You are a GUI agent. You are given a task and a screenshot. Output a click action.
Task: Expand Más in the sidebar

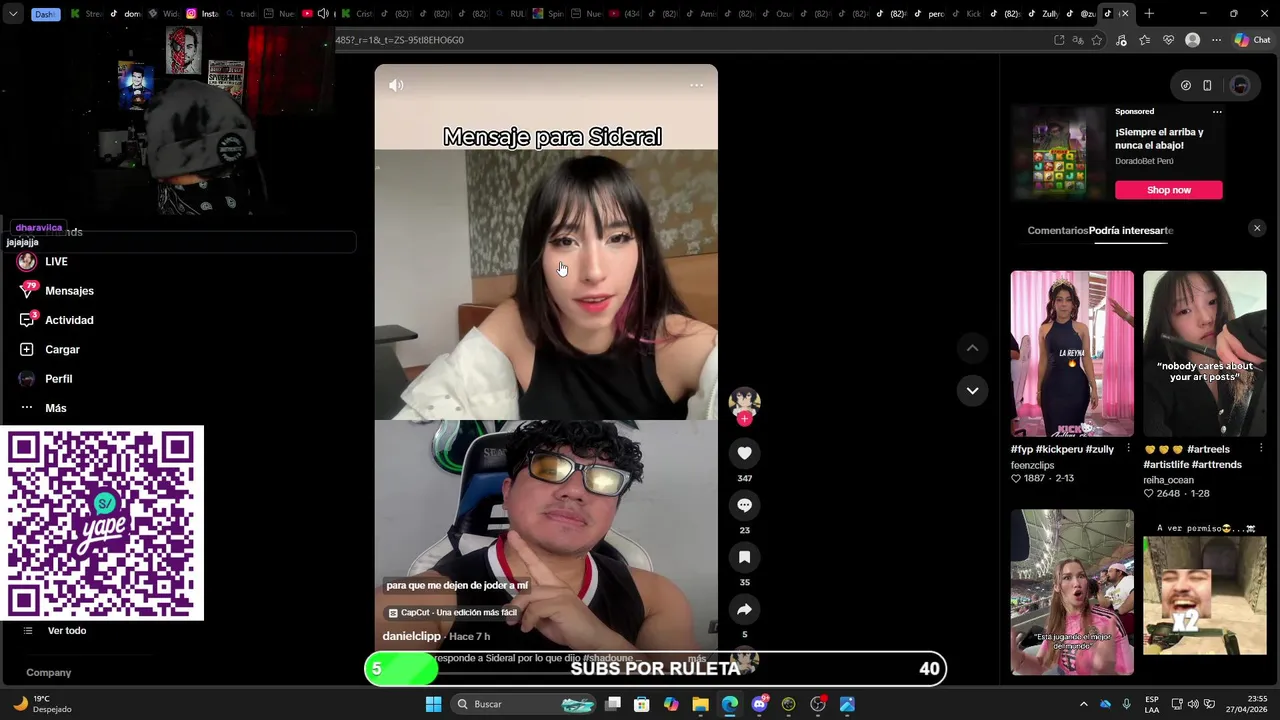pos(56,408)
